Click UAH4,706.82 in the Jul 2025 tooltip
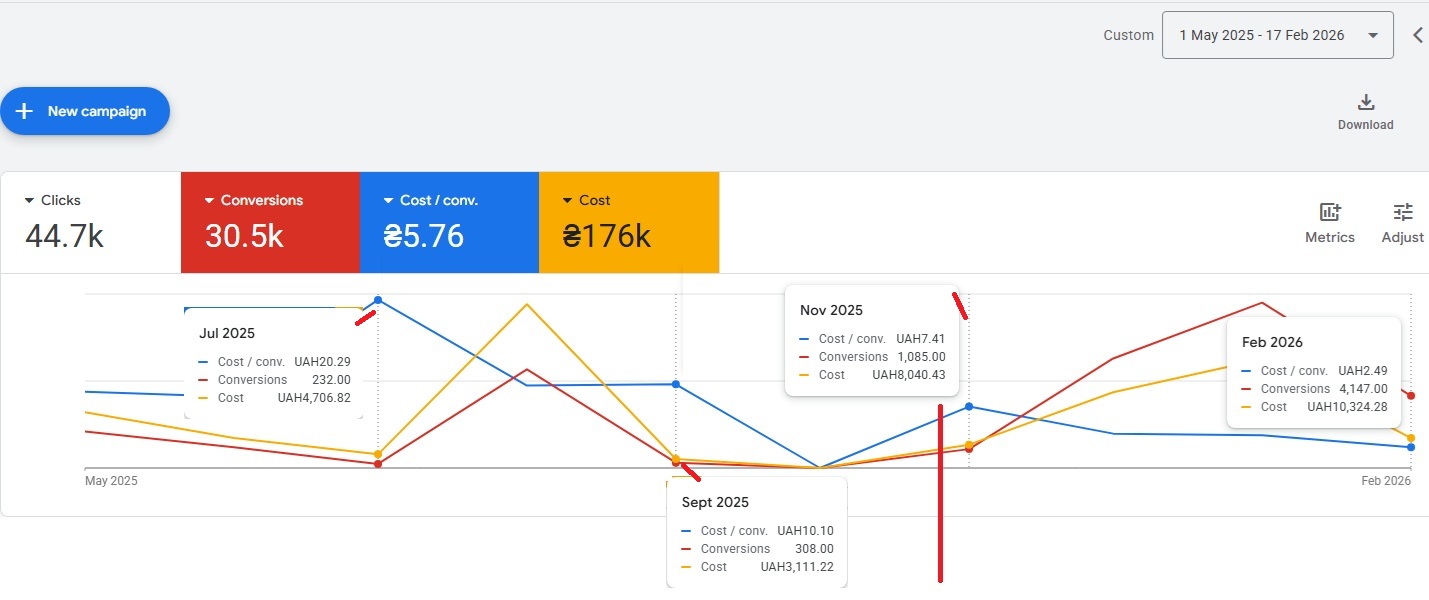 (314, 398)
